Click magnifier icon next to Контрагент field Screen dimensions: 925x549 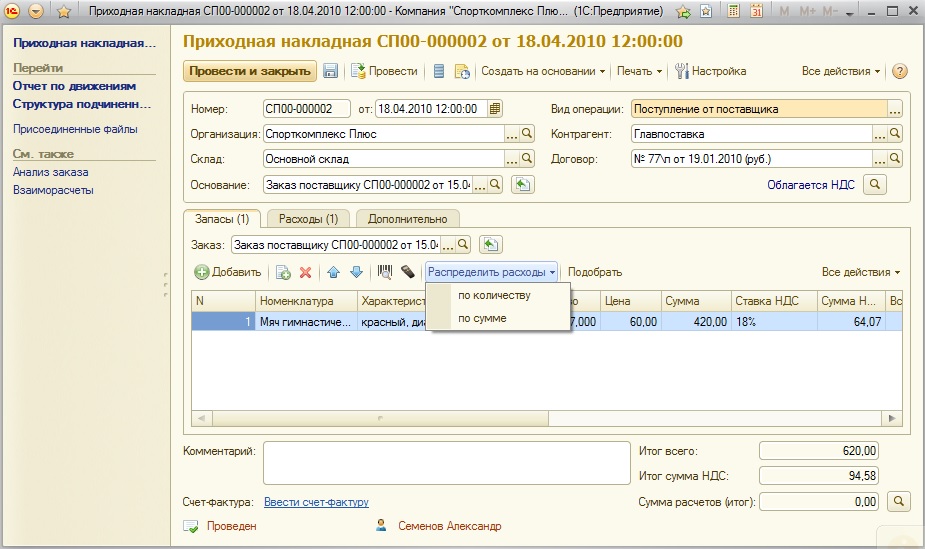[894, 133]
